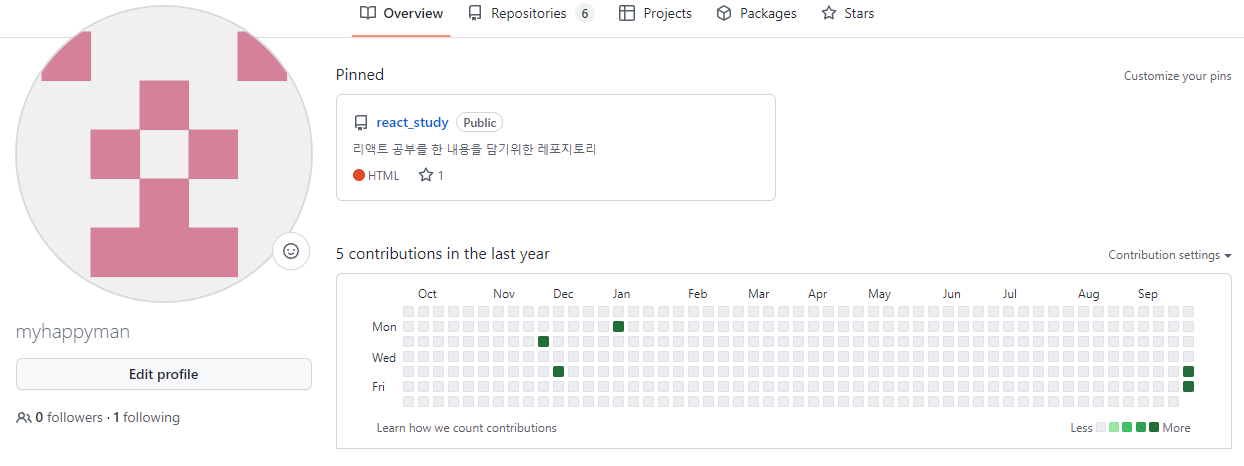Open the react_study repository link

coord(412,122)
